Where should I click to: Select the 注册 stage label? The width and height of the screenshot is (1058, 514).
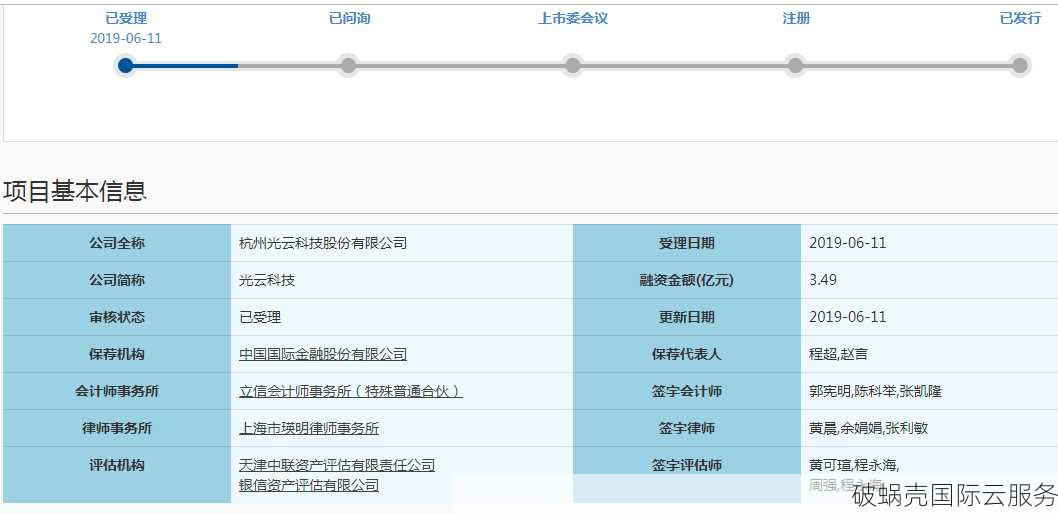[x=796, y=19]
